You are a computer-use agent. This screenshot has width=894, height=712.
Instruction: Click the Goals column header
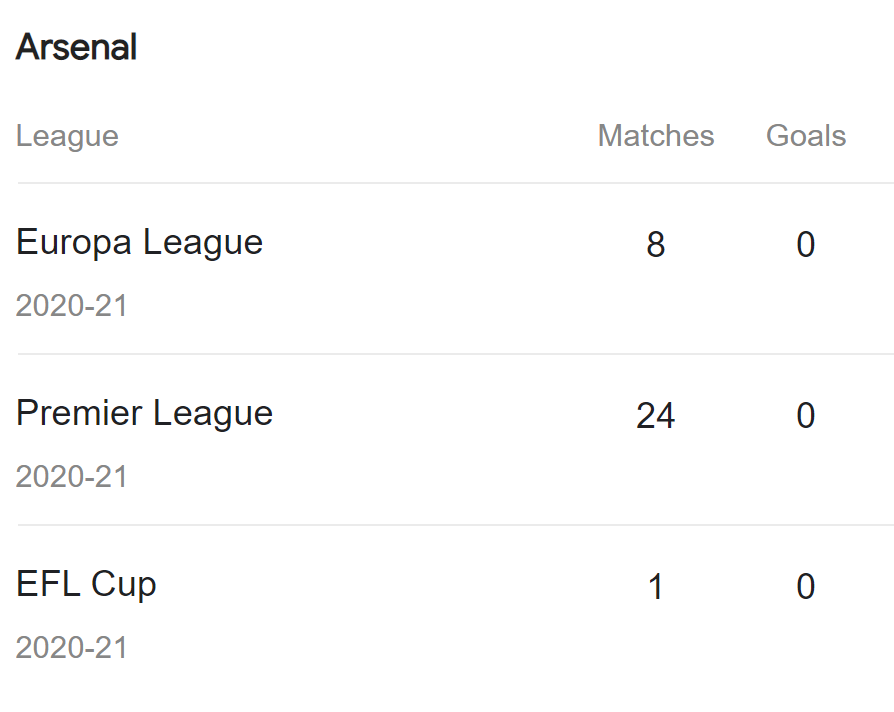coord(806,136)
